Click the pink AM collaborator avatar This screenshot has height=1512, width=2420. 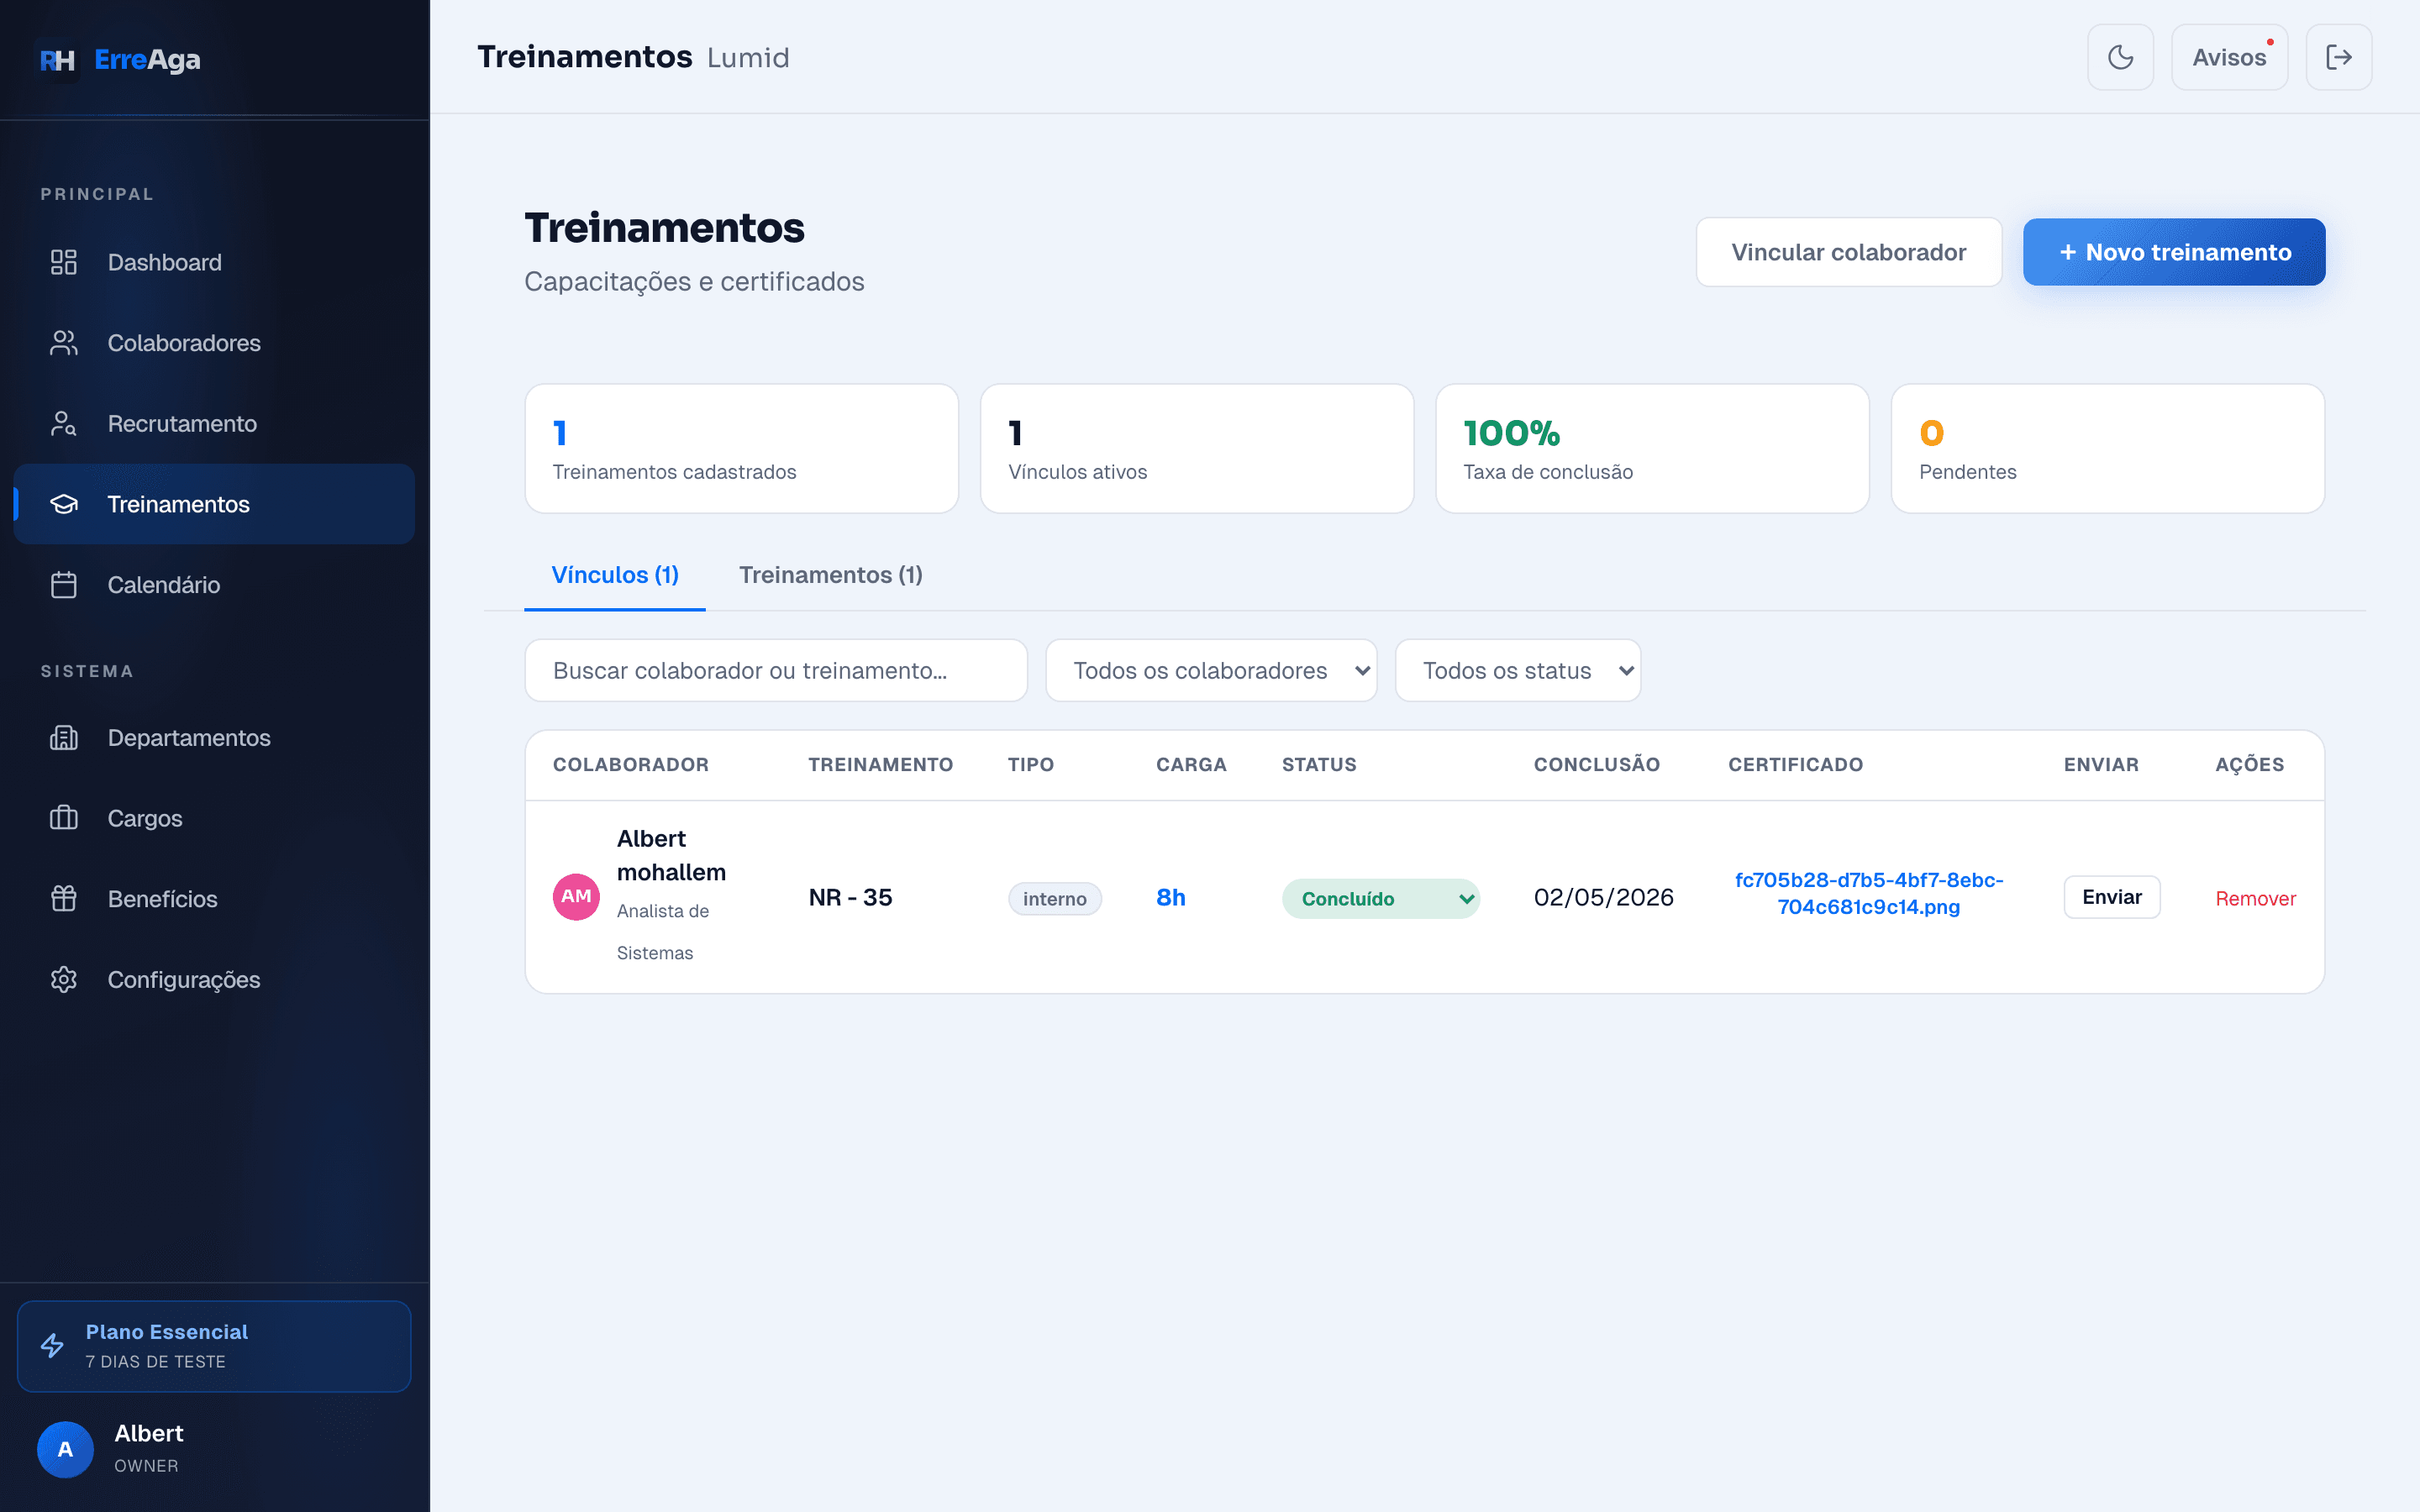(x=576, y=896)
